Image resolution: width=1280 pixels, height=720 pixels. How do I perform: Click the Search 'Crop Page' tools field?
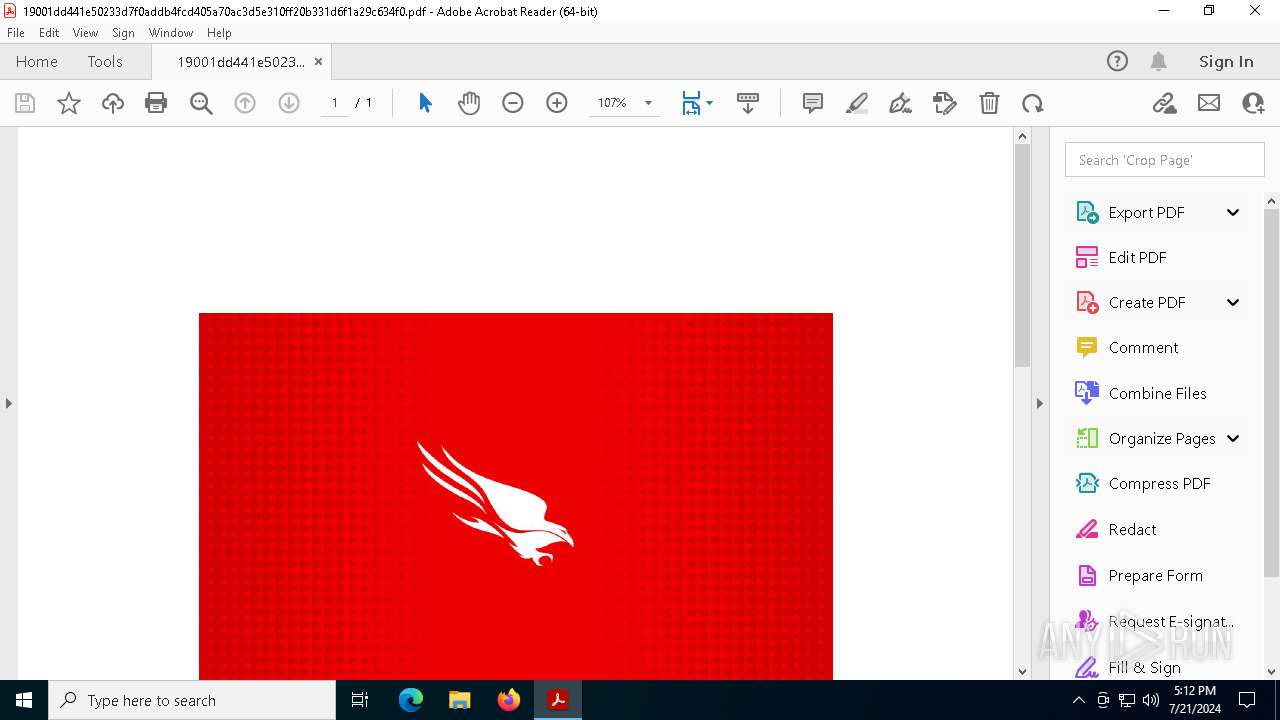1165,160
